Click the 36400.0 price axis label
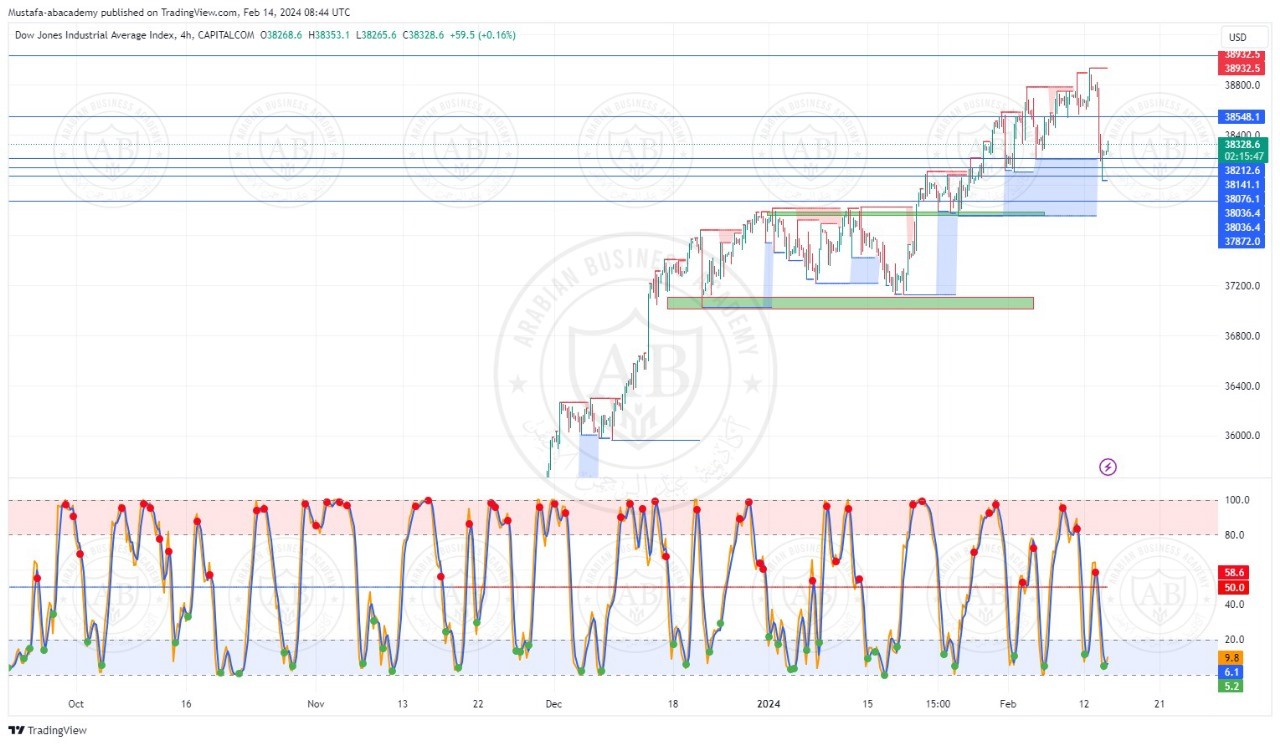1280x745 pixels. pyautogui.click(x=1242, y=386)
